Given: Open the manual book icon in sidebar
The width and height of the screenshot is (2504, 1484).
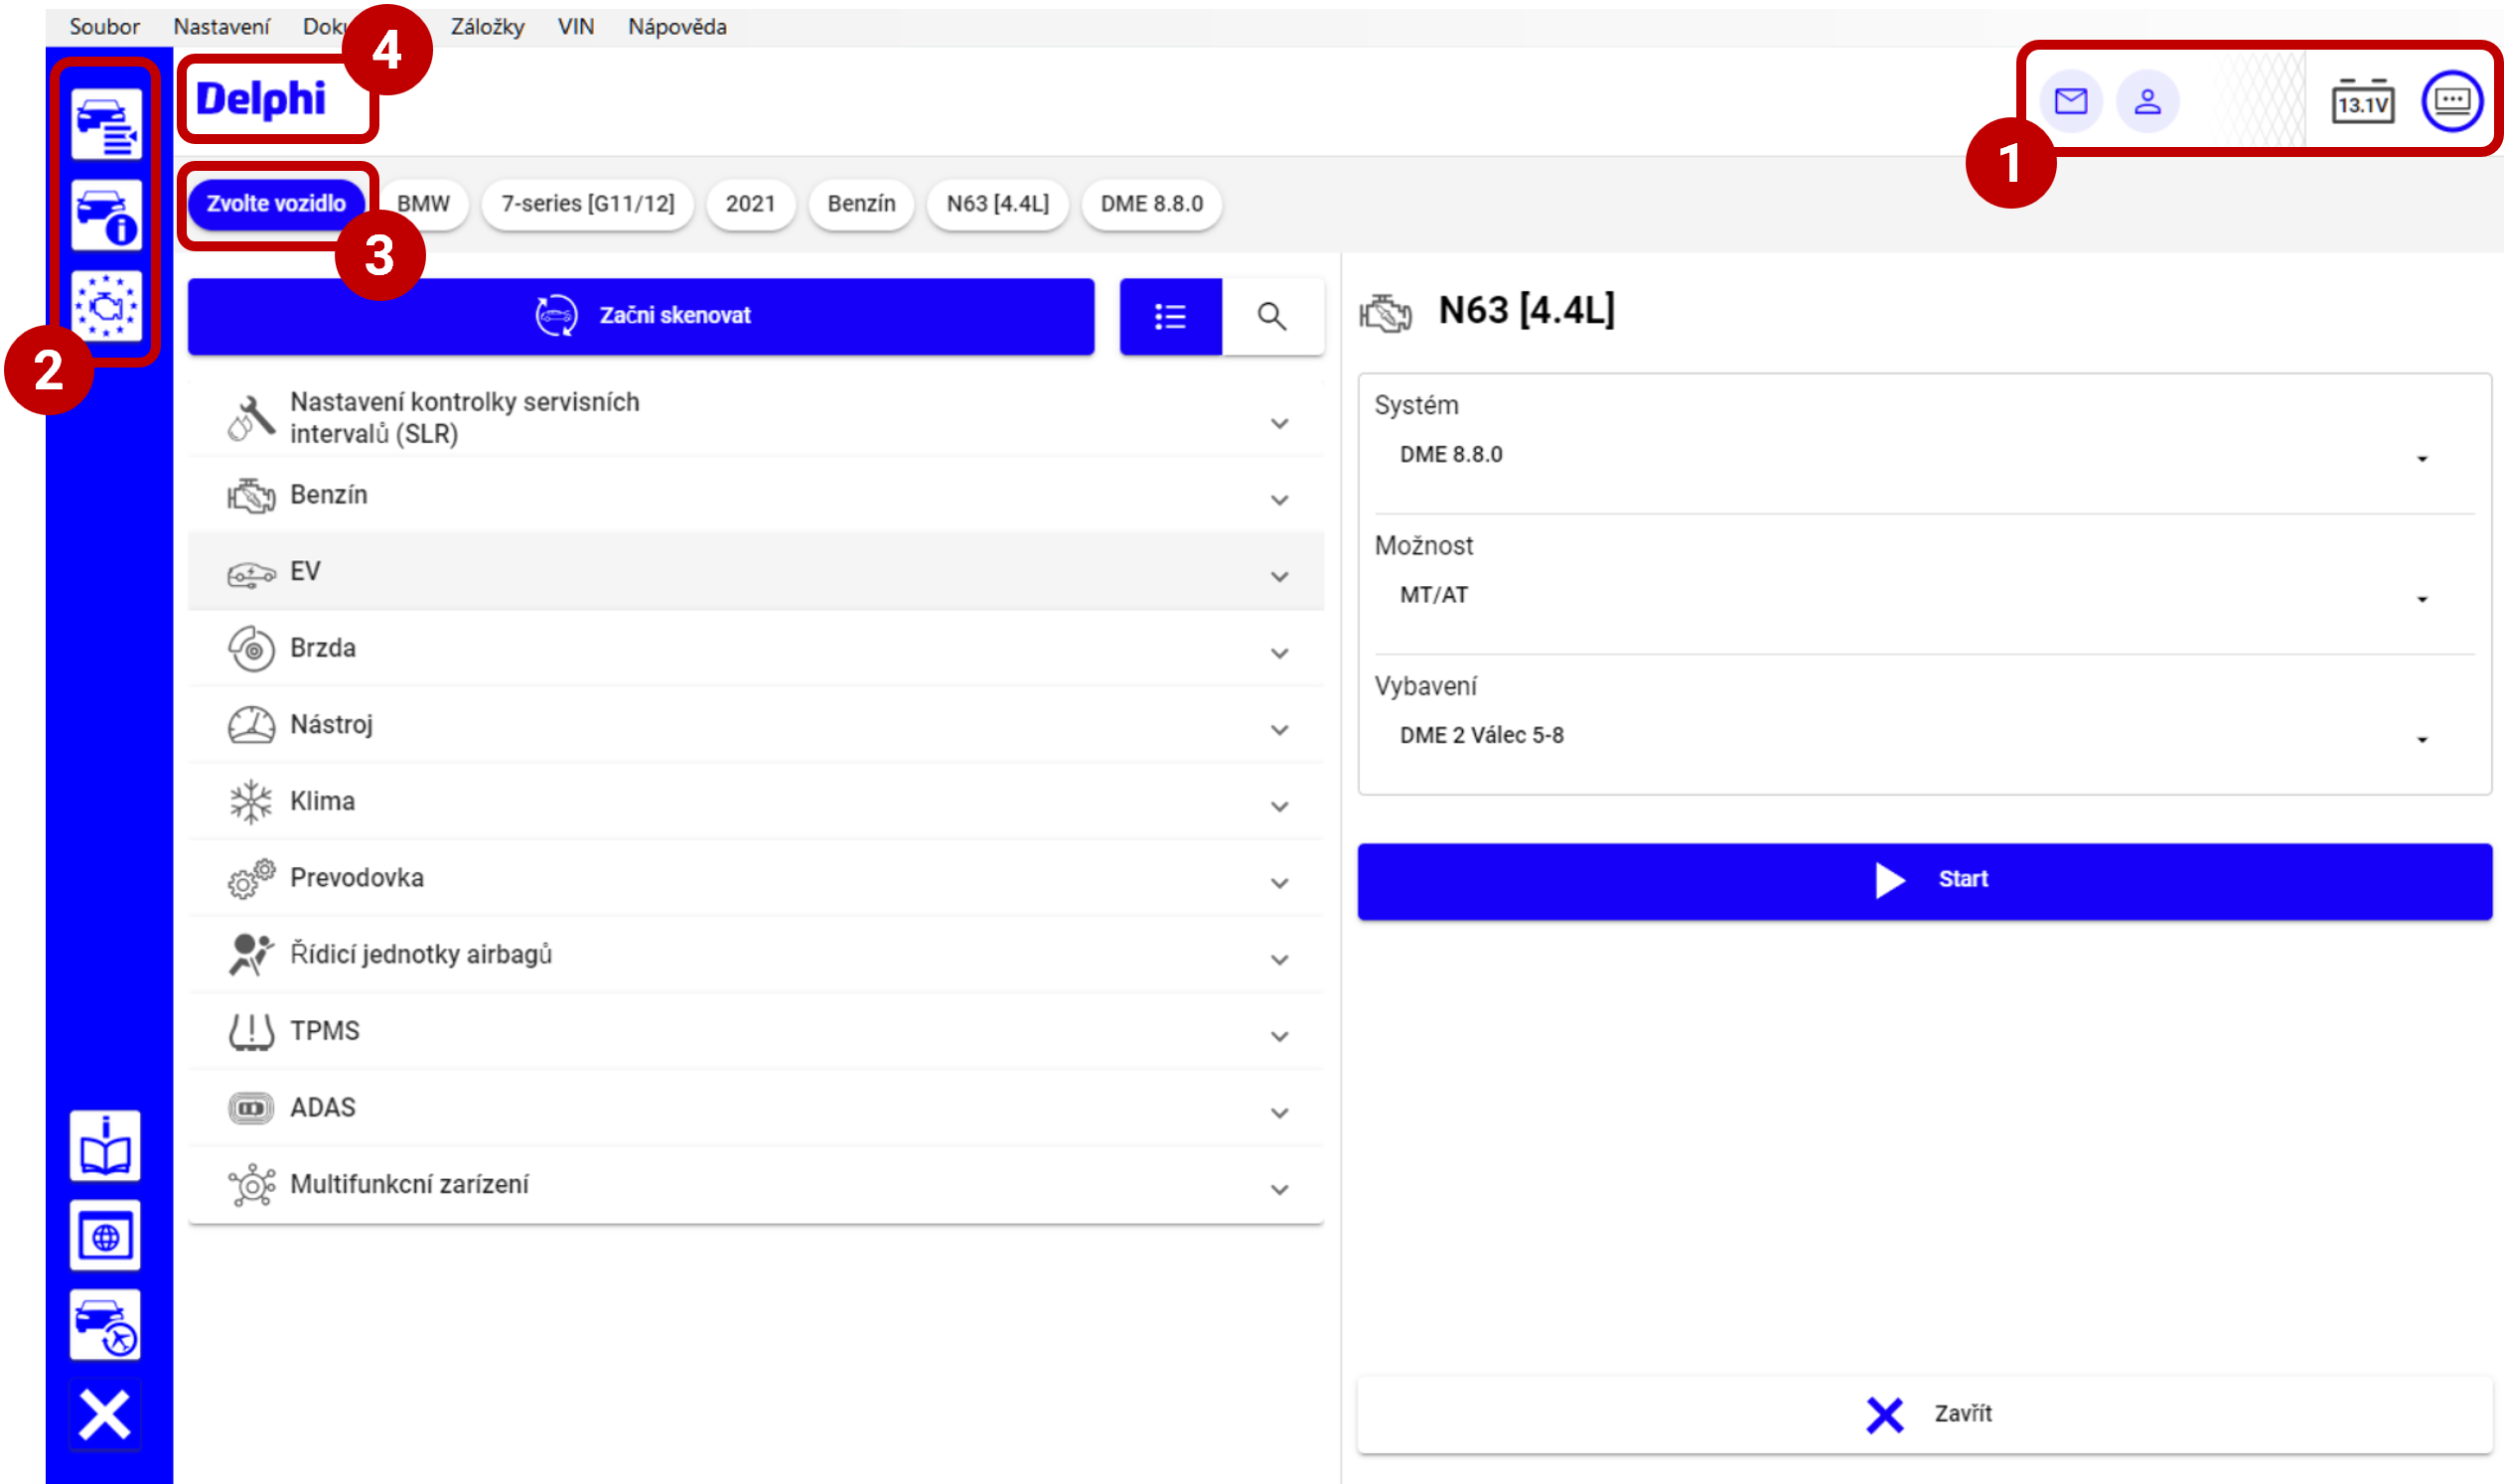Looking at the screenshot, I should [x=105, y=1146].
